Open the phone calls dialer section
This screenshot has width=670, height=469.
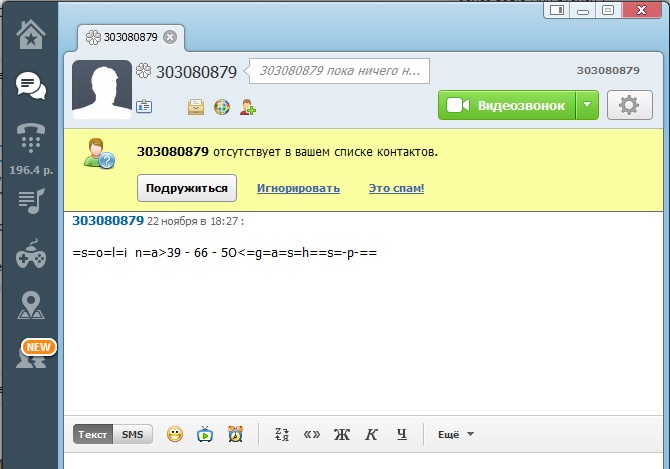30,138
